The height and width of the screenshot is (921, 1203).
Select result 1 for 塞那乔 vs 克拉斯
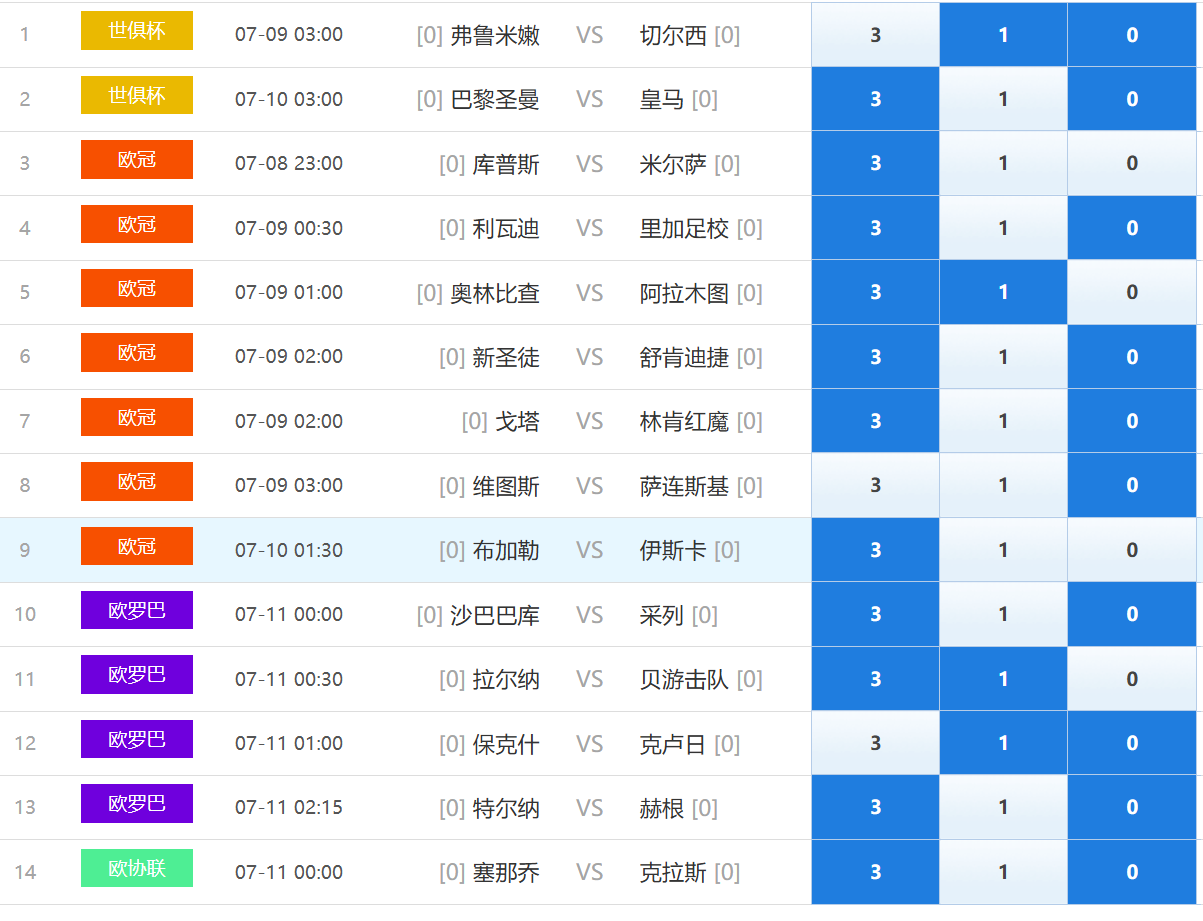click(1003, 872)
